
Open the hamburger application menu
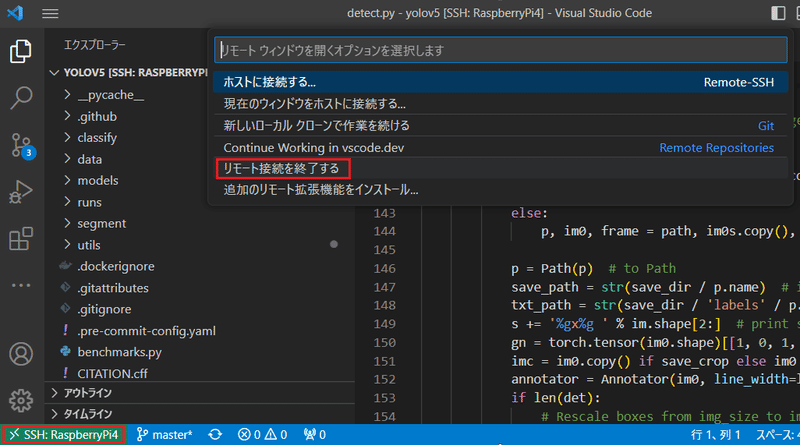50,13
